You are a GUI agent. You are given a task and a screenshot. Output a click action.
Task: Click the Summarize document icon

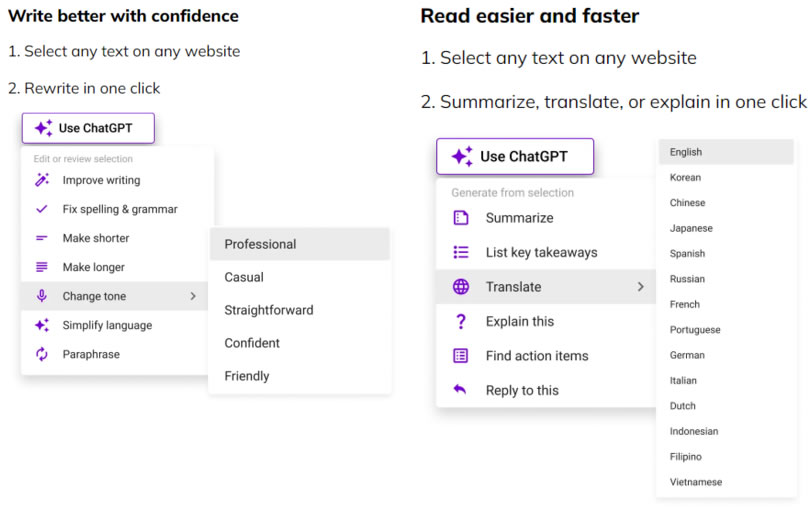click(x=461, y=218)
